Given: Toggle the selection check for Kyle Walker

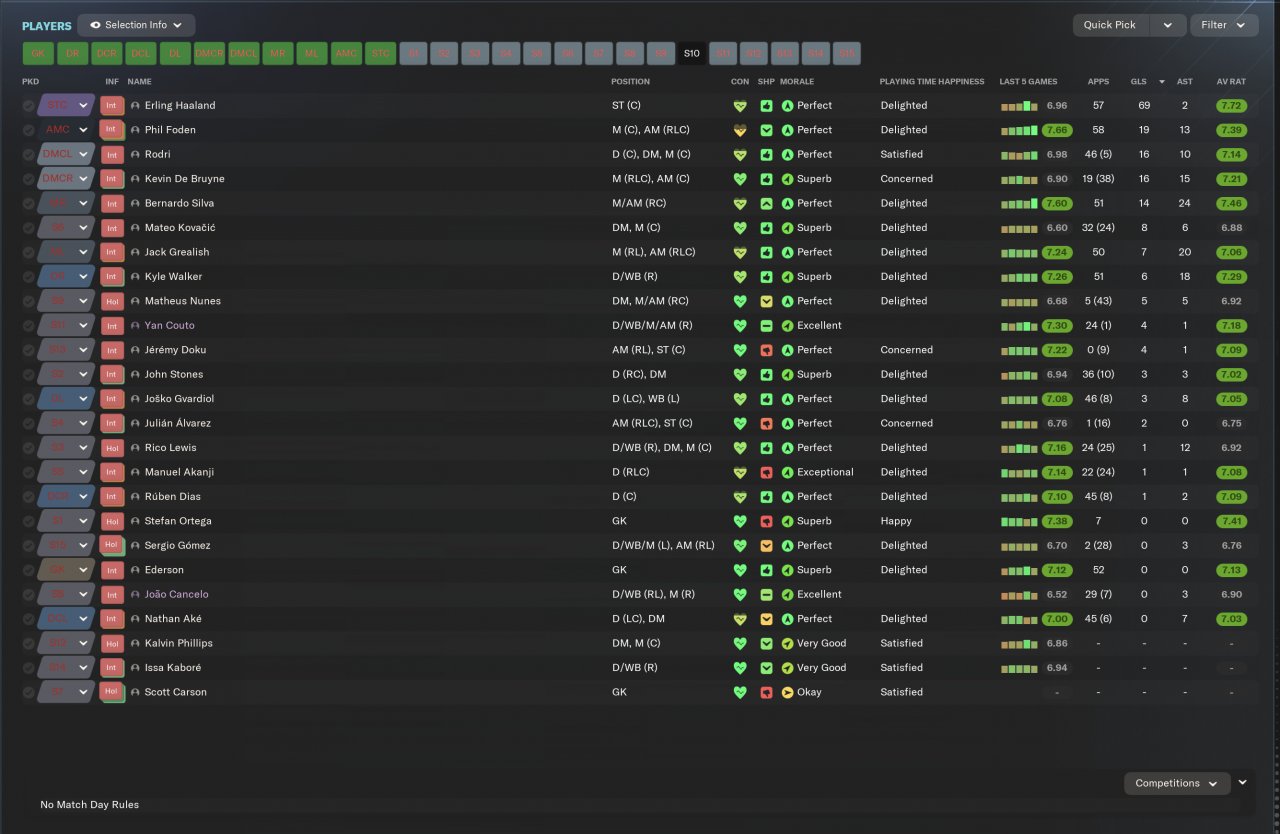Looking at the screenshot, I should [28, 276].
